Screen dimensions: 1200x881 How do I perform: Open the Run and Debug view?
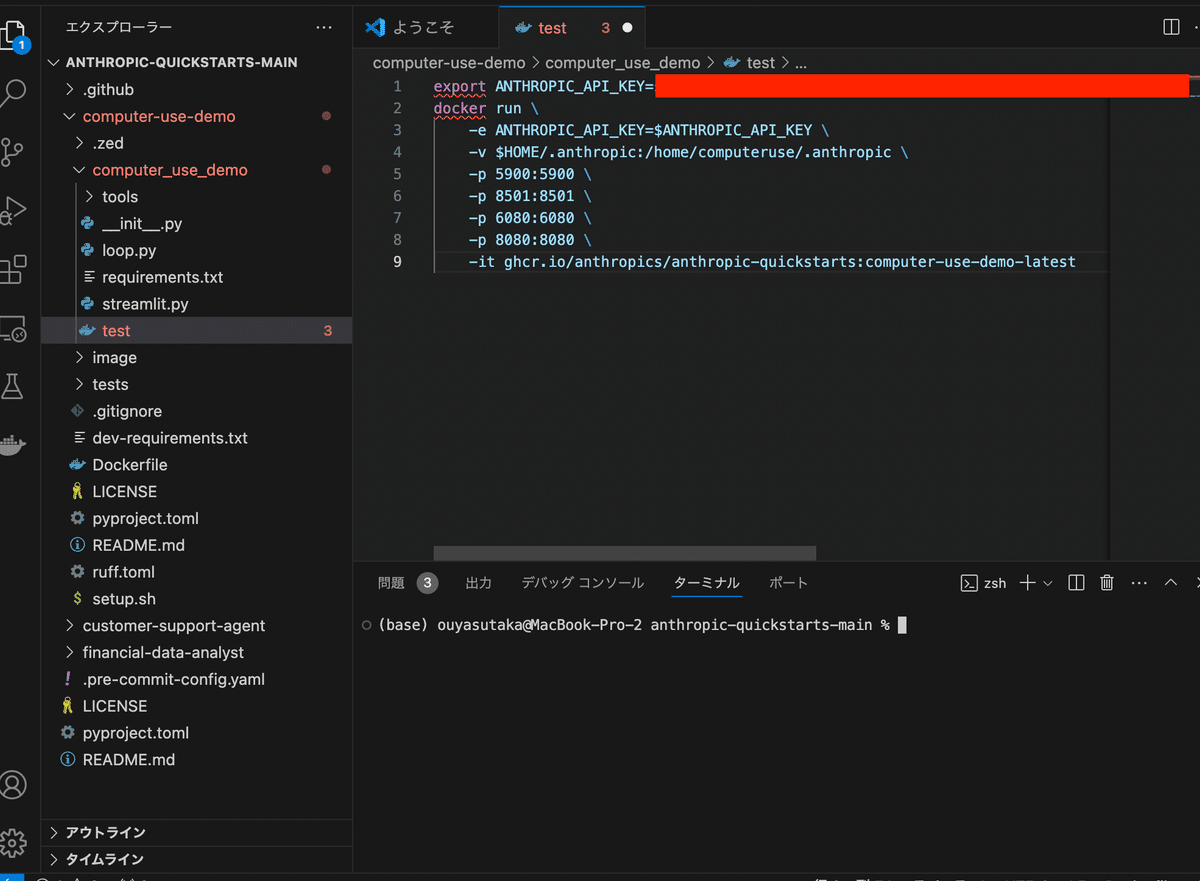coord(13,210)
